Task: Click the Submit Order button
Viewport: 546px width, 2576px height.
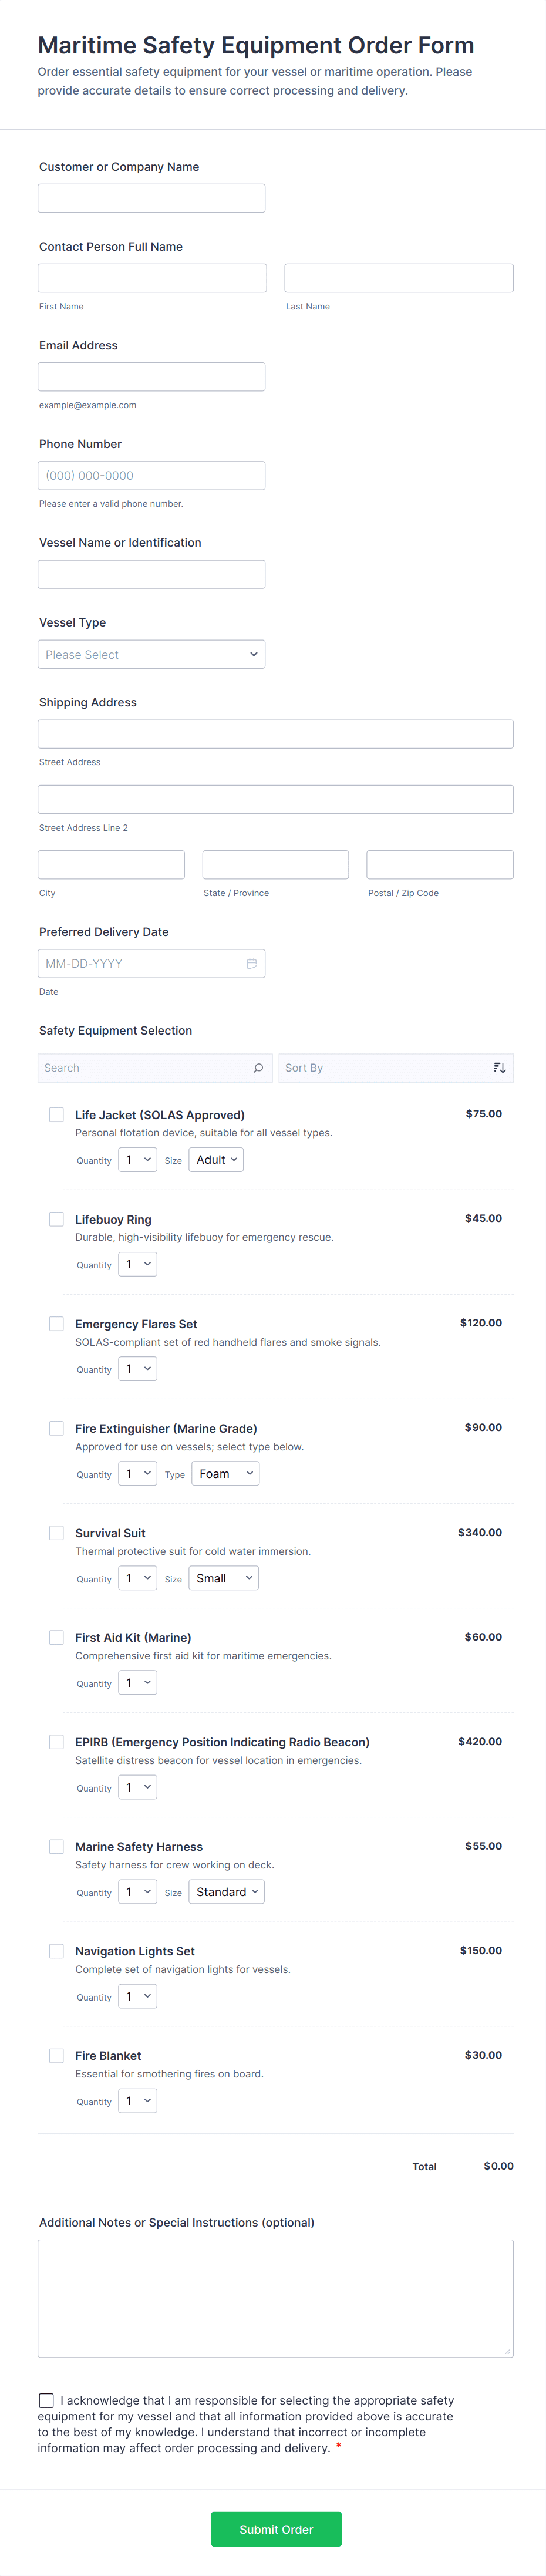Action: pyautogui.click(x=276, y=2529)
